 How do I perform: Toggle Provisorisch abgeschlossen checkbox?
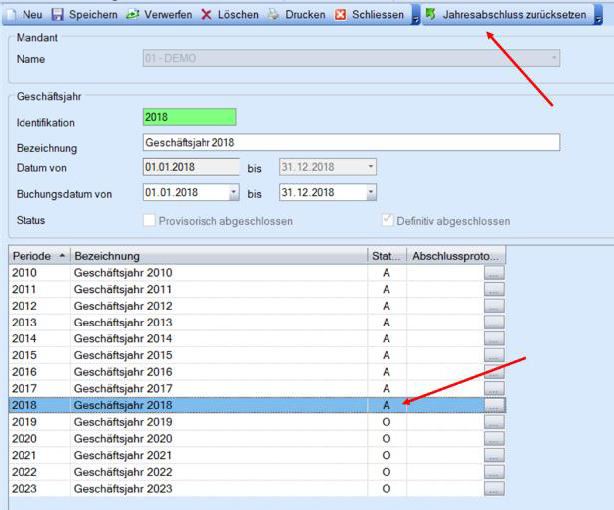151,221
